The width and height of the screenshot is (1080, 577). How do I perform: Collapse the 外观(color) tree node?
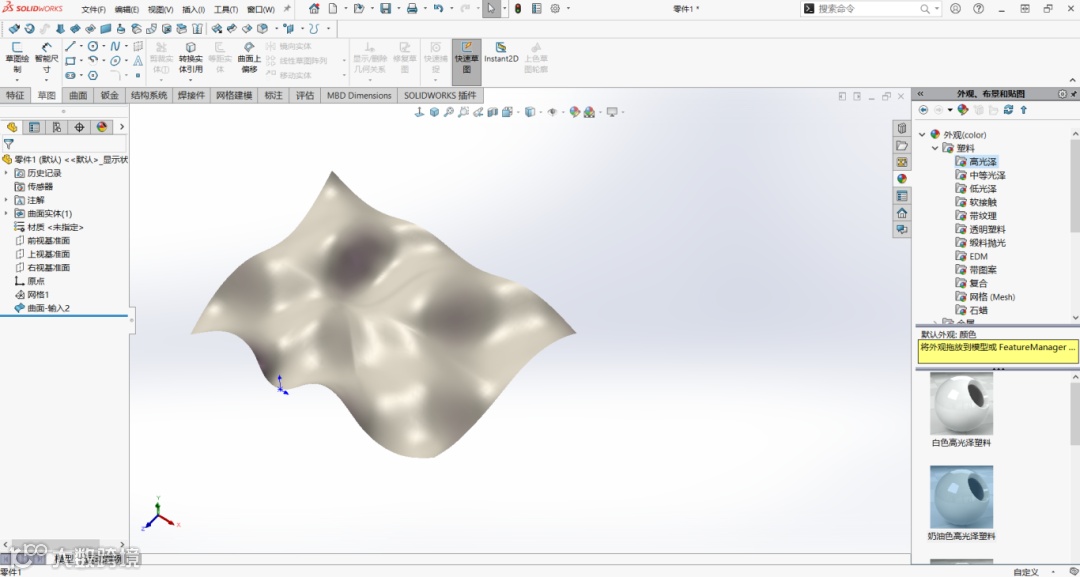(x=923, y=135)
